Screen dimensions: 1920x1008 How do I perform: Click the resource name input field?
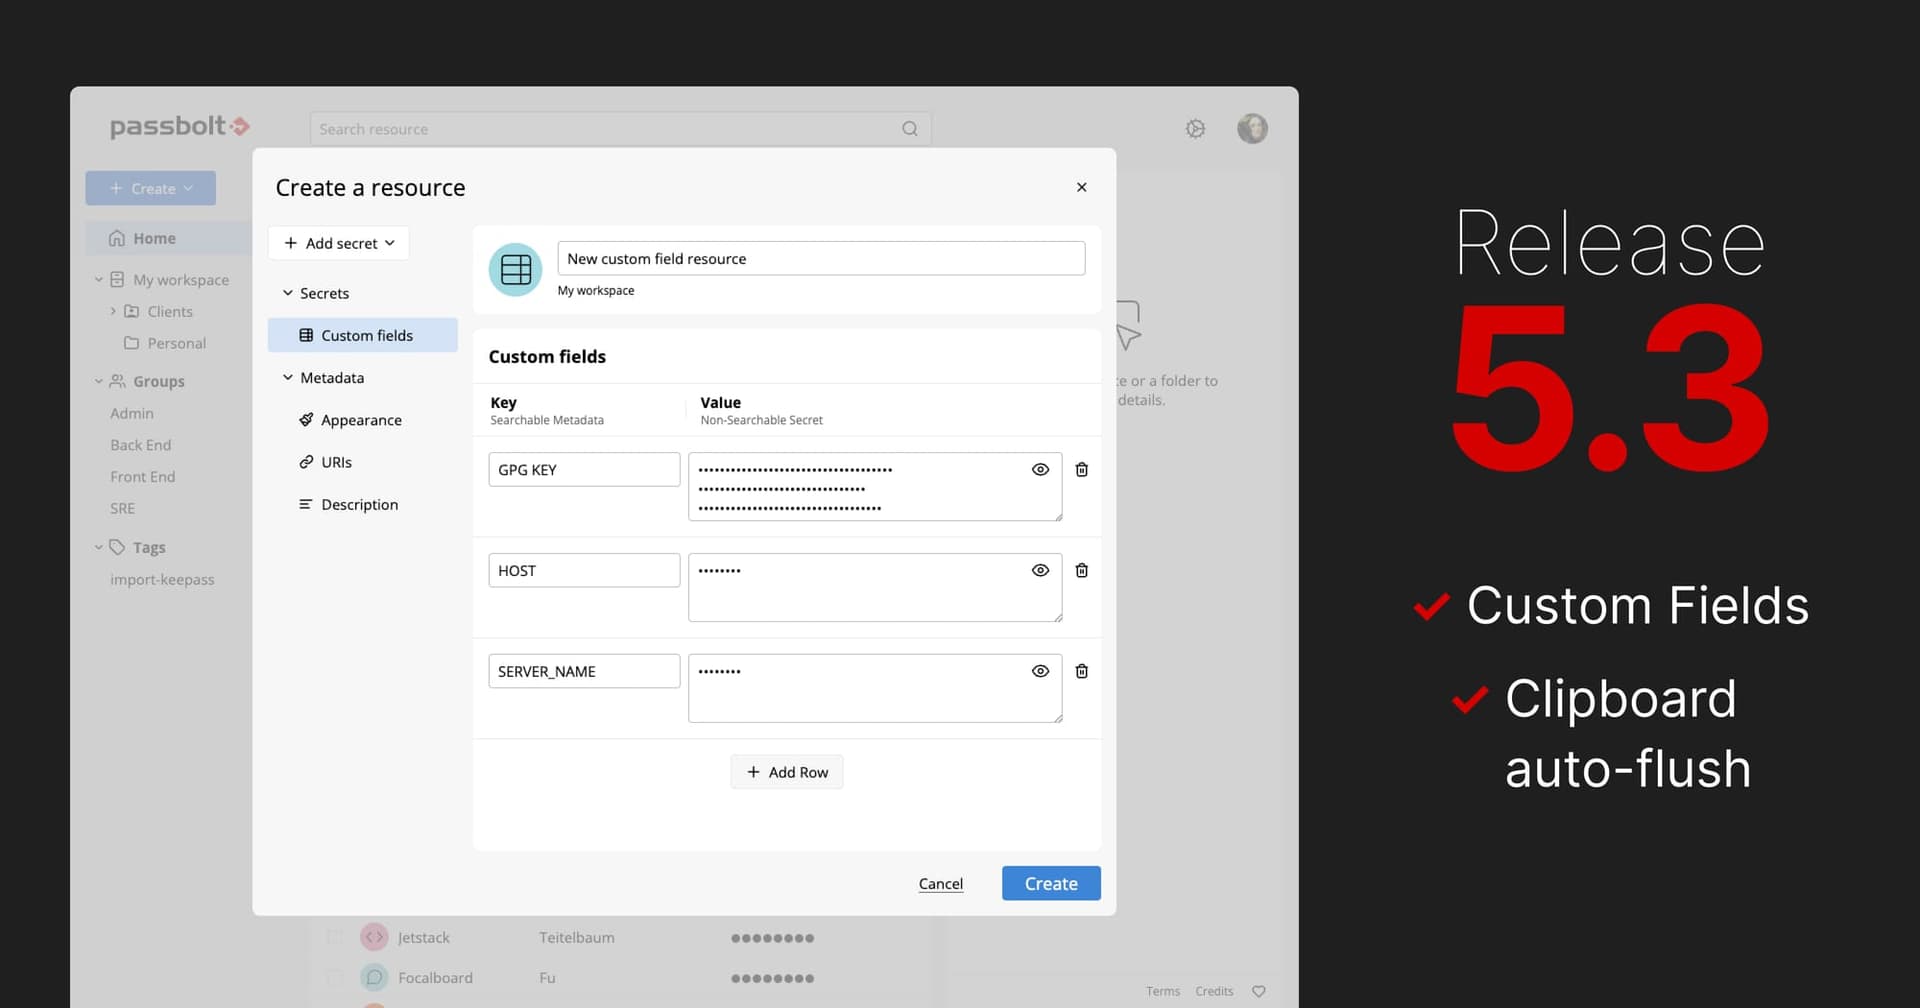tap(820, 258)
